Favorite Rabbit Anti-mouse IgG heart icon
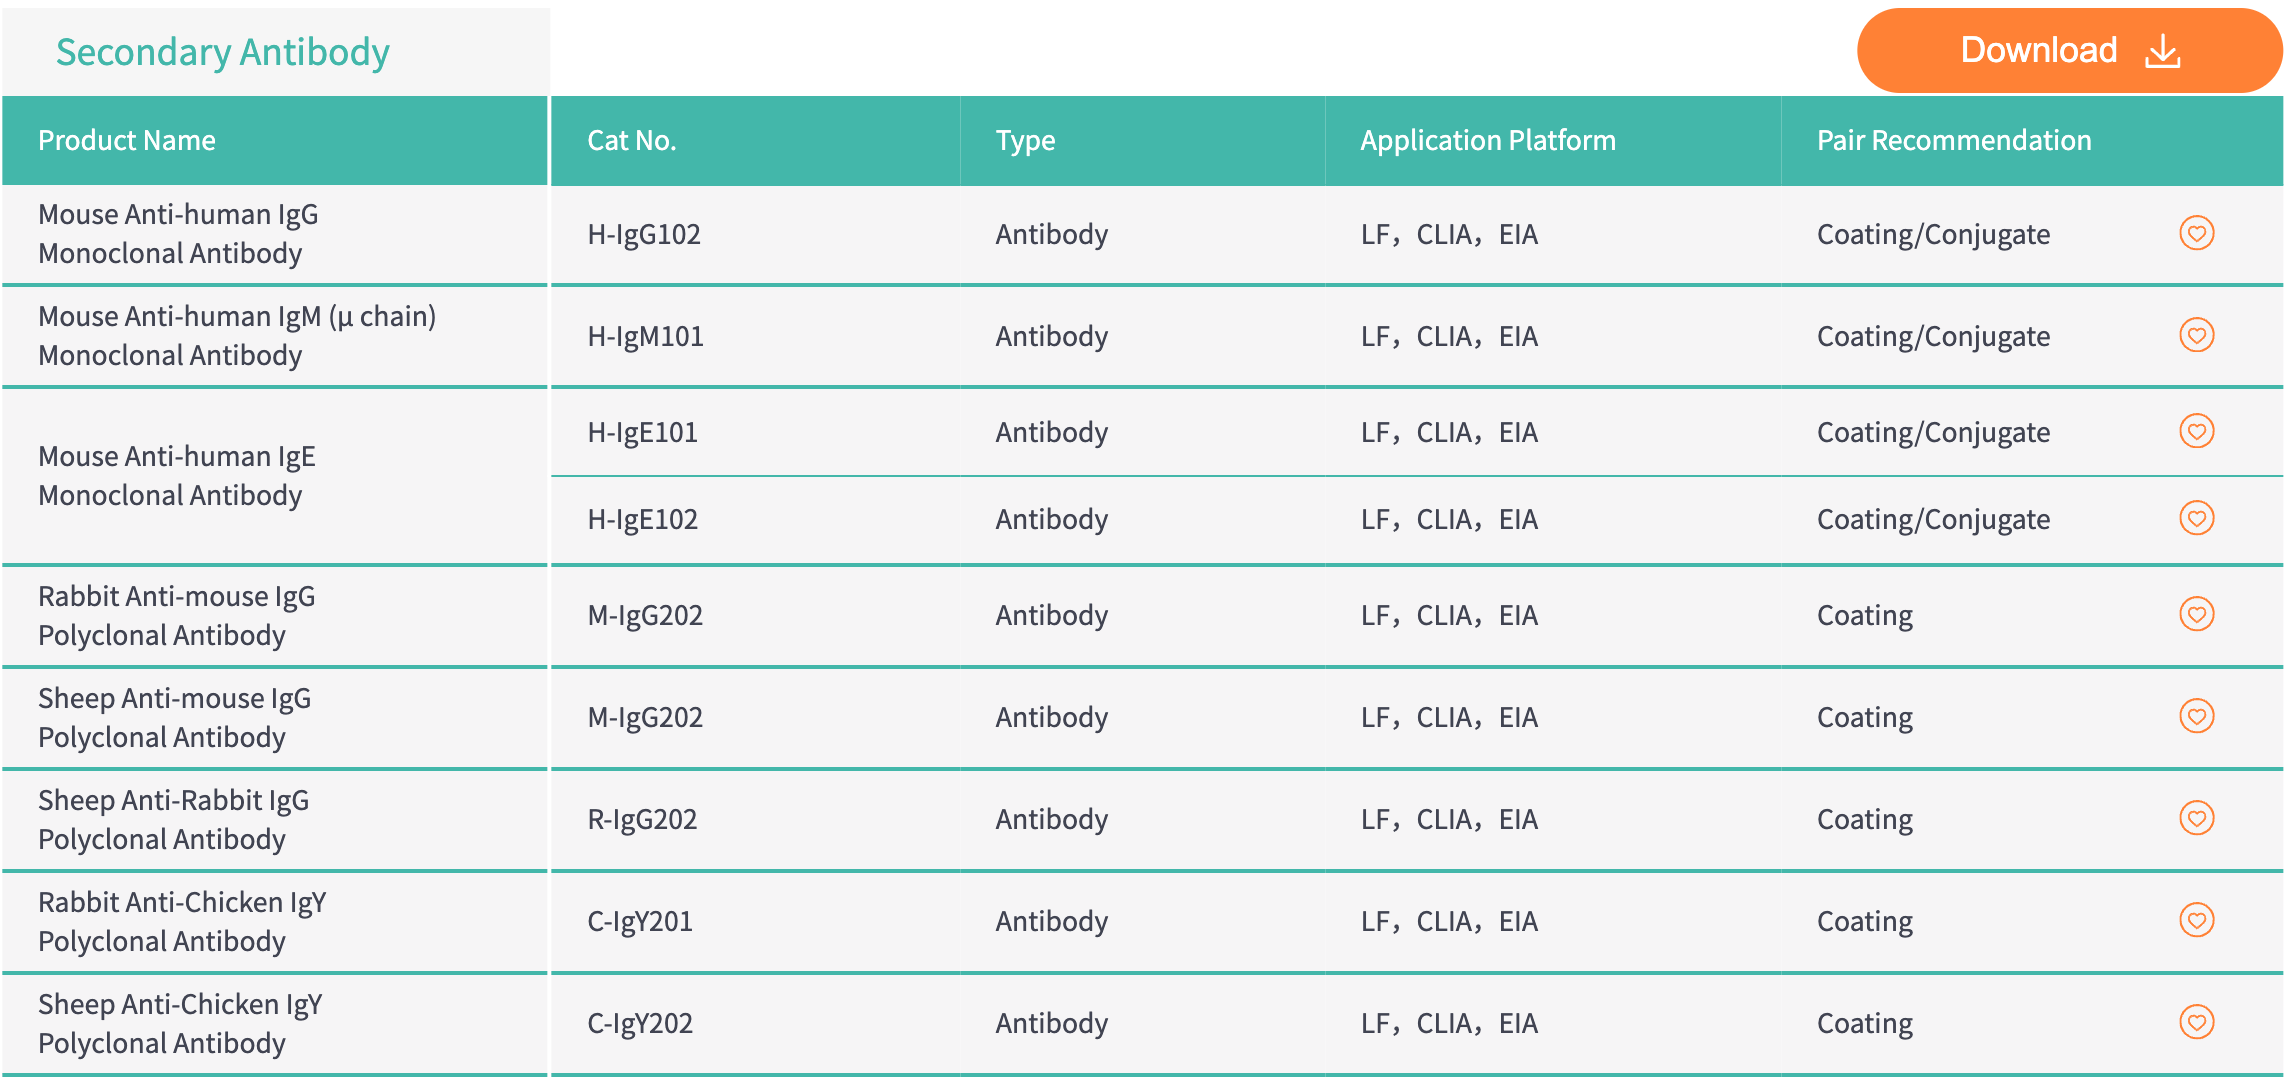The height and width of the screenshot is (1080, 2286). pyautogui.click(x=2197, y=614)
